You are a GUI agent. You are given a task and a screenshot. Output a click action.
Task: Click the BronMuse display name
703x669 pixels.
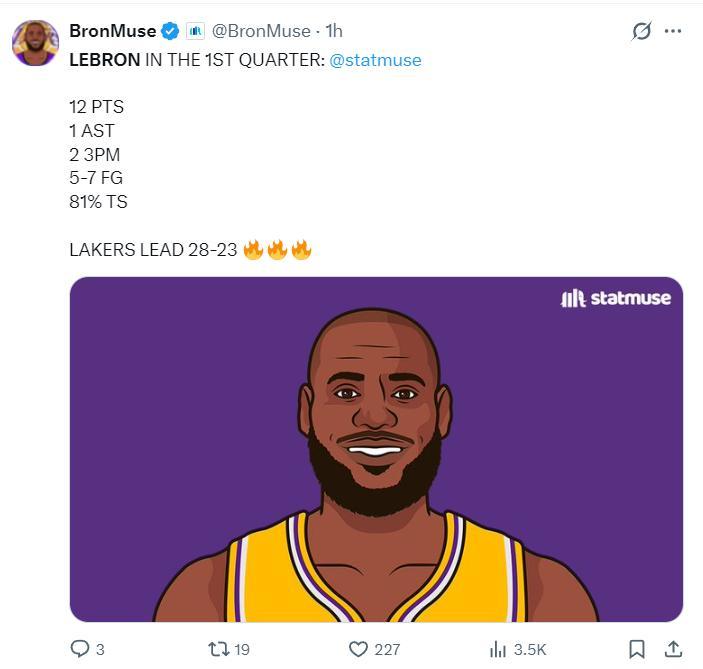[x=112, y=31]
